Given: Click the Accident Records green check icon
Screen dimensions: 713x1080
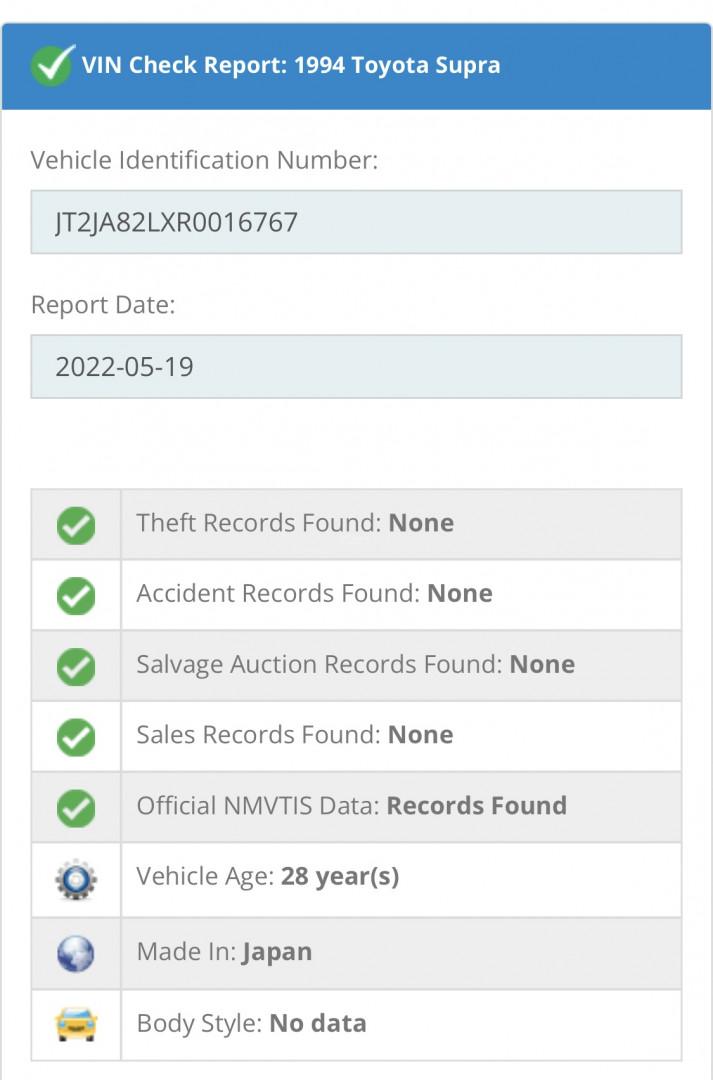Looking at the screenshot, I should tap(76, 596).
